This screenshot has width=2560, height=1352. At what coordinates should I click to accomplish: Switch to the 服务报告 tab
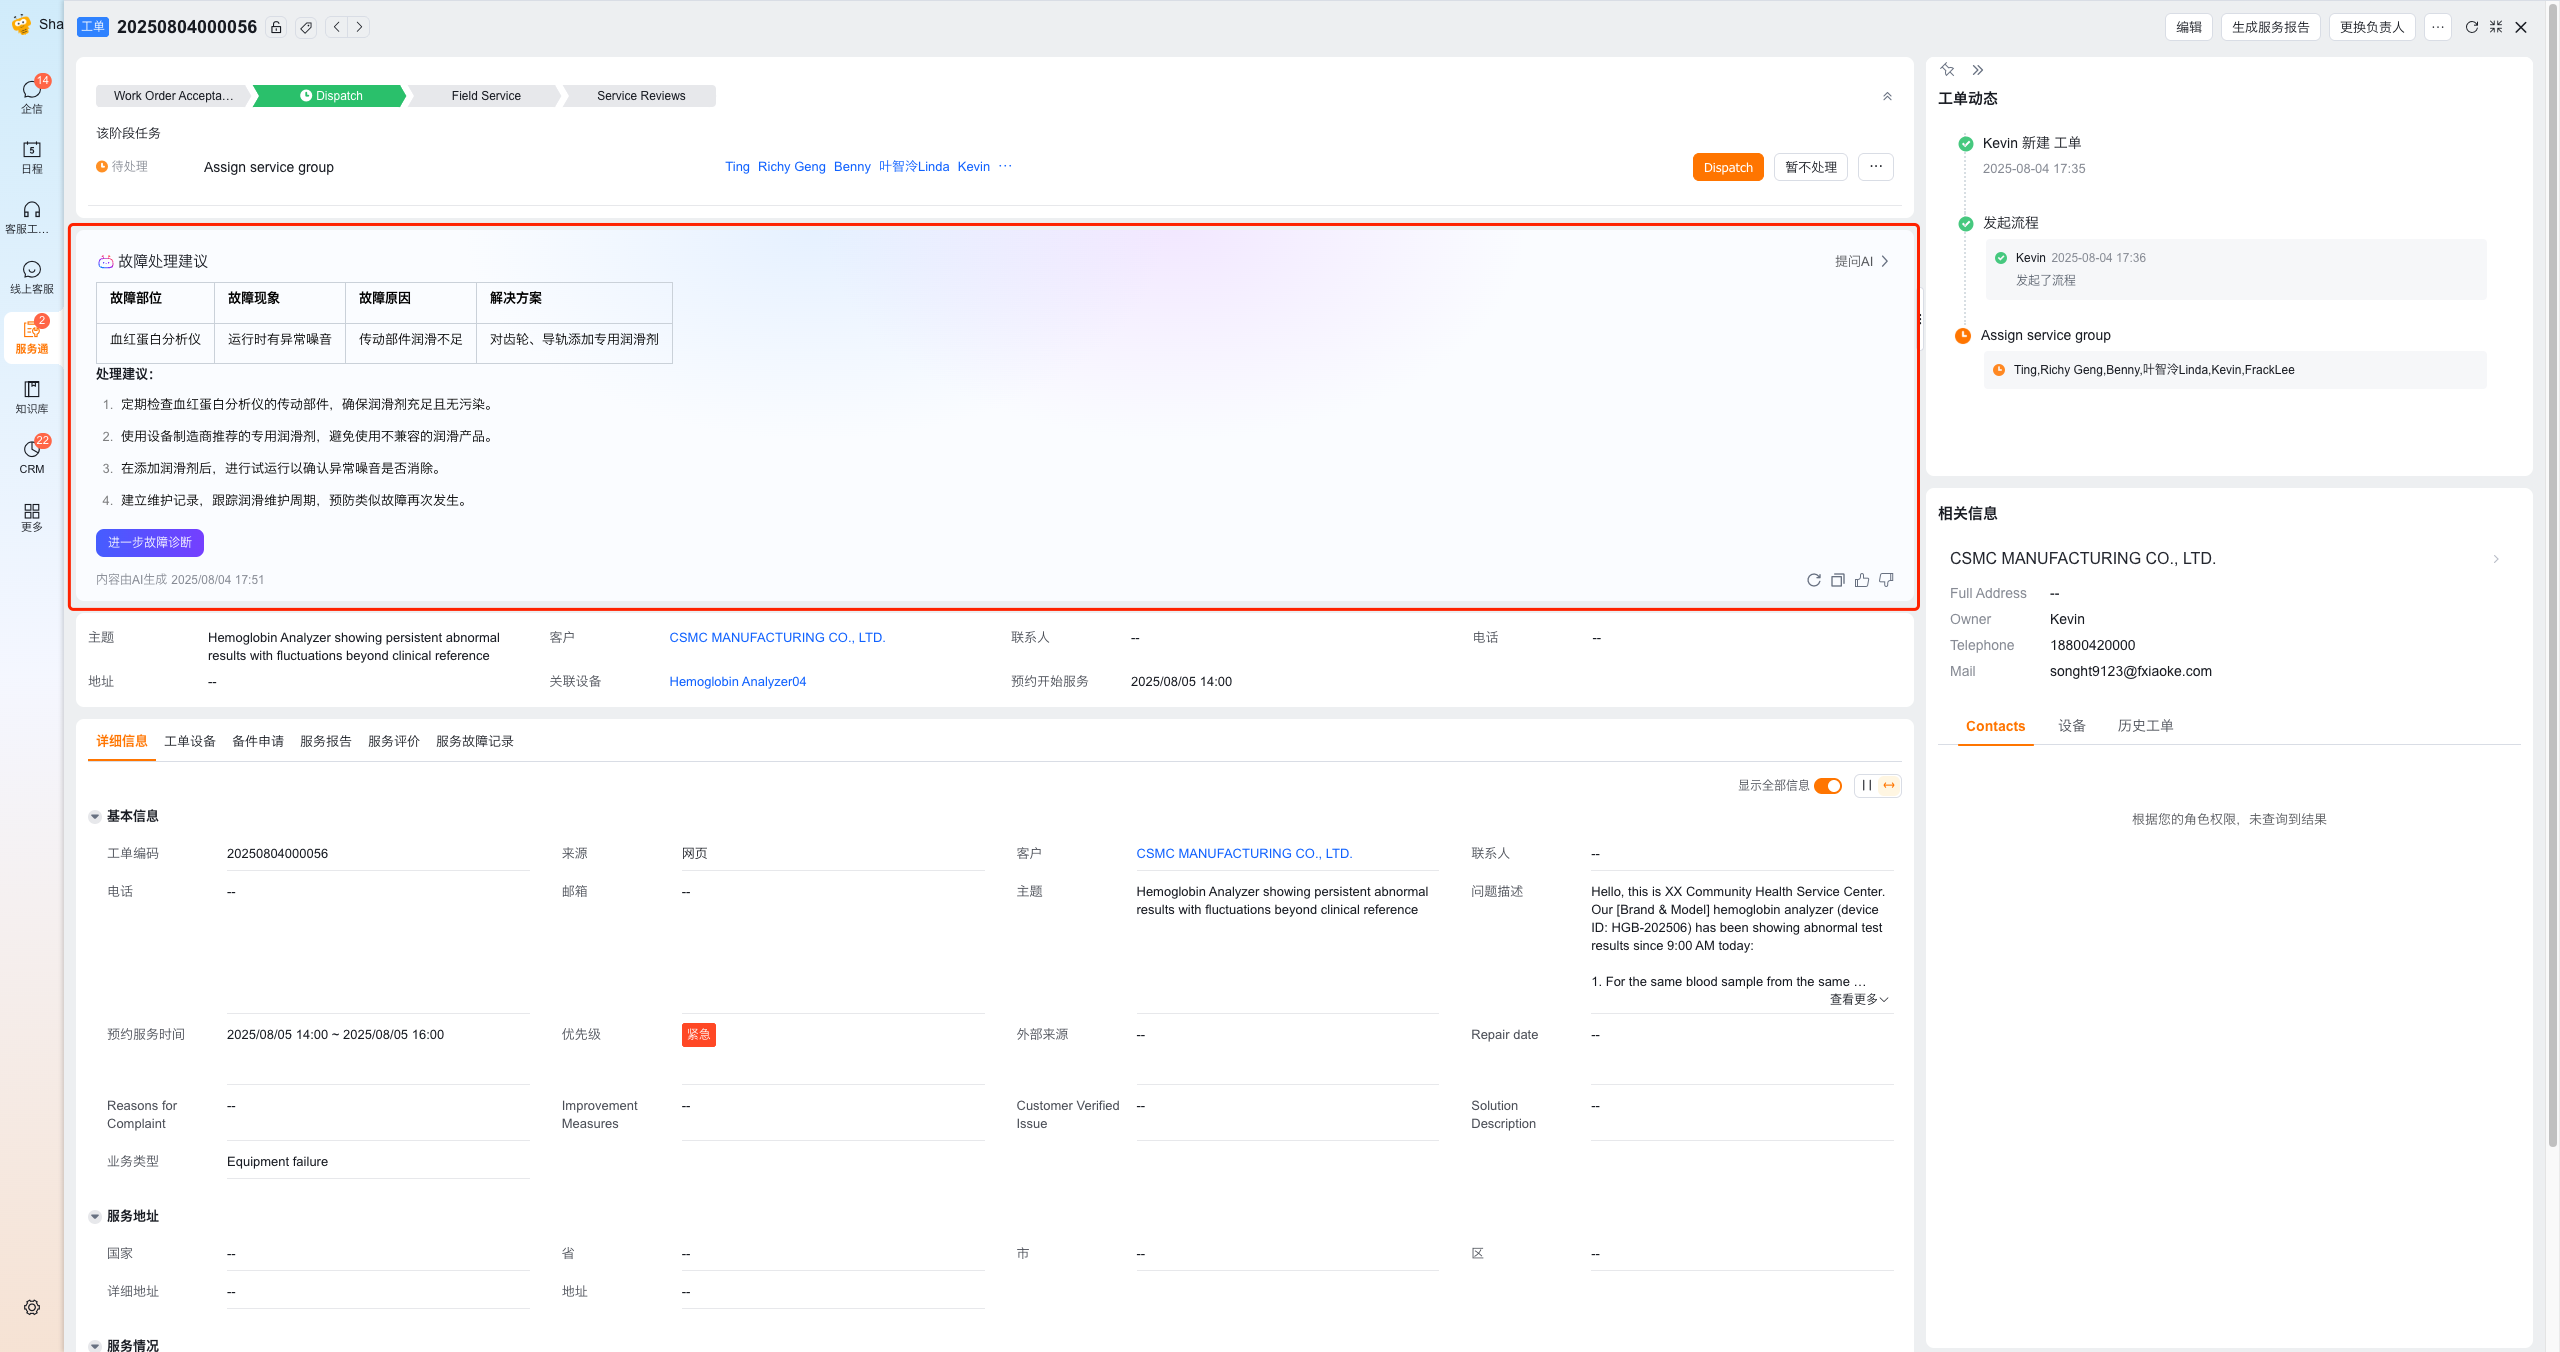point(325,741)
